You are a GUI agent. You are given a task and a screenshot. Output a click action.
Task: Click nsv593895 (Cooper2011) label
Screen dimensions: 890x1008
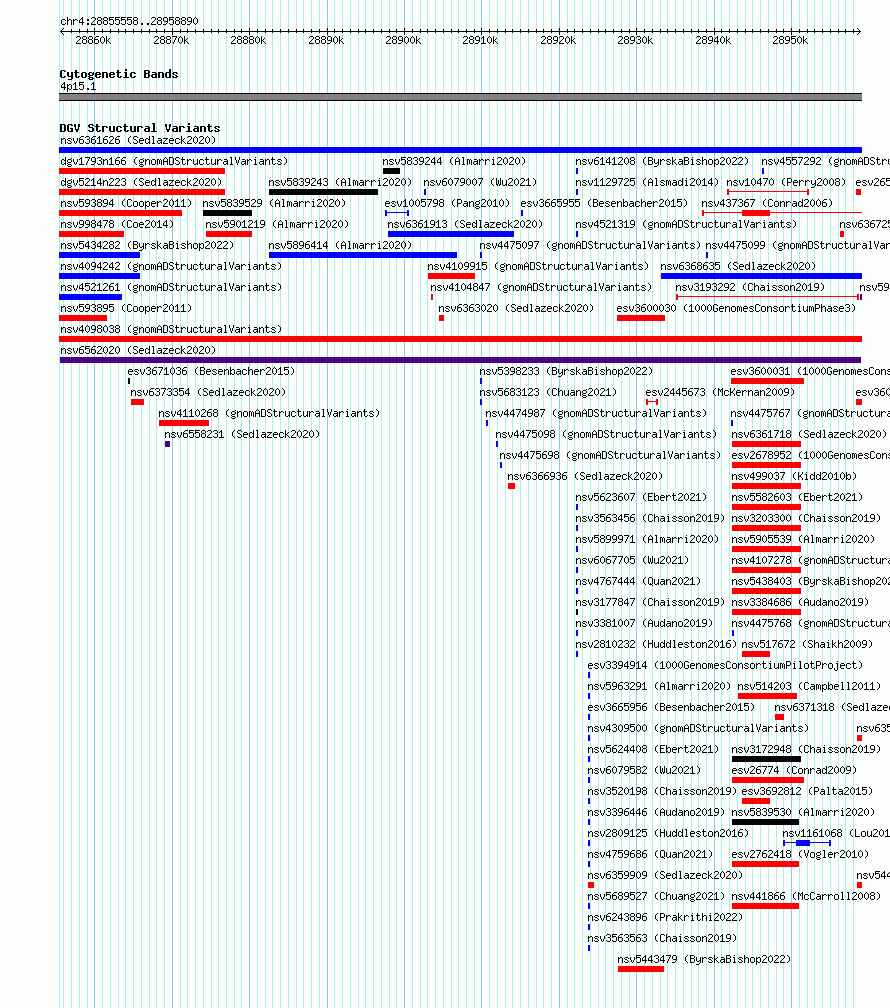point(126,309)
